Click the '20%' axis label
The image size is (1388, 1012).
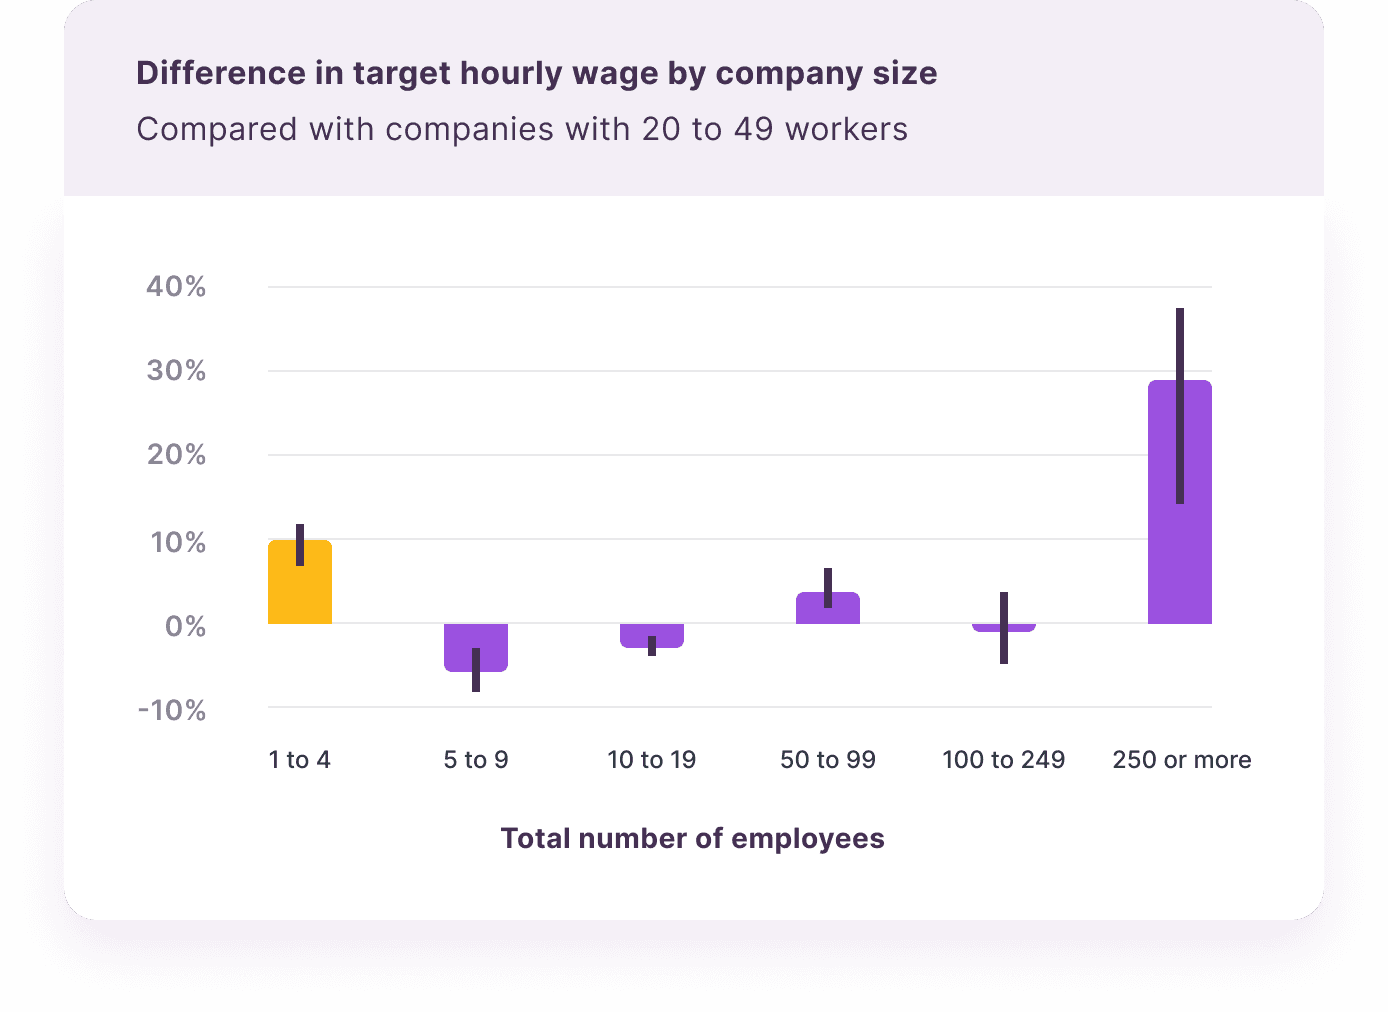pyautogui.click(x=176, y=455)
